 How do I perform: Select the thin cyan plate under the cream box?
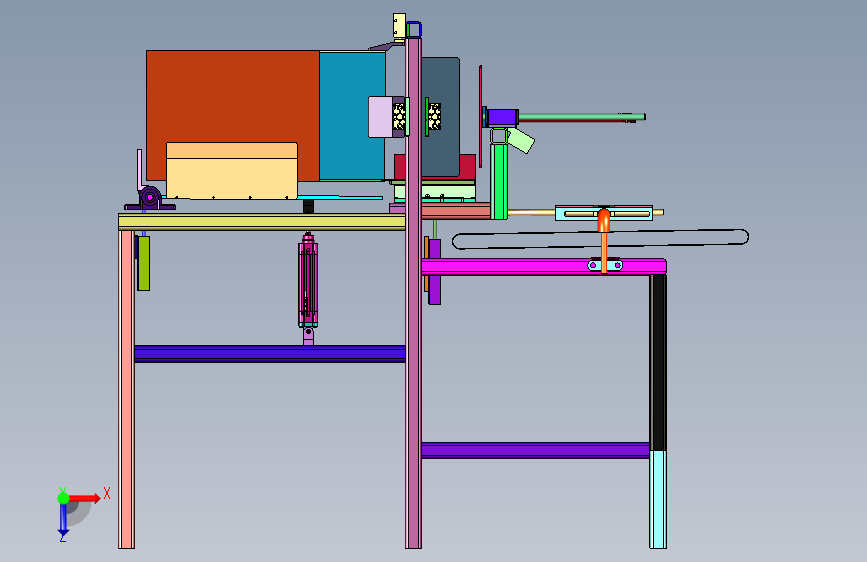[340, 197]
